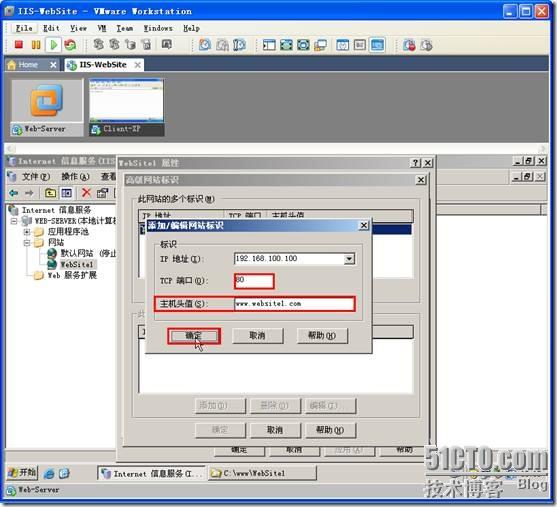Click the IIS up one level folder icon
The height and width of the screenshot is (507, 557).
(50, 193)
